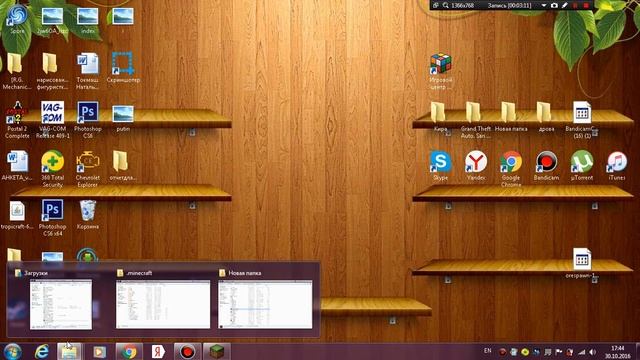The width and height of the screenshot is (640, 360).
Task: Stop the Bandicam recording
Action: click(x=586, y=5)
